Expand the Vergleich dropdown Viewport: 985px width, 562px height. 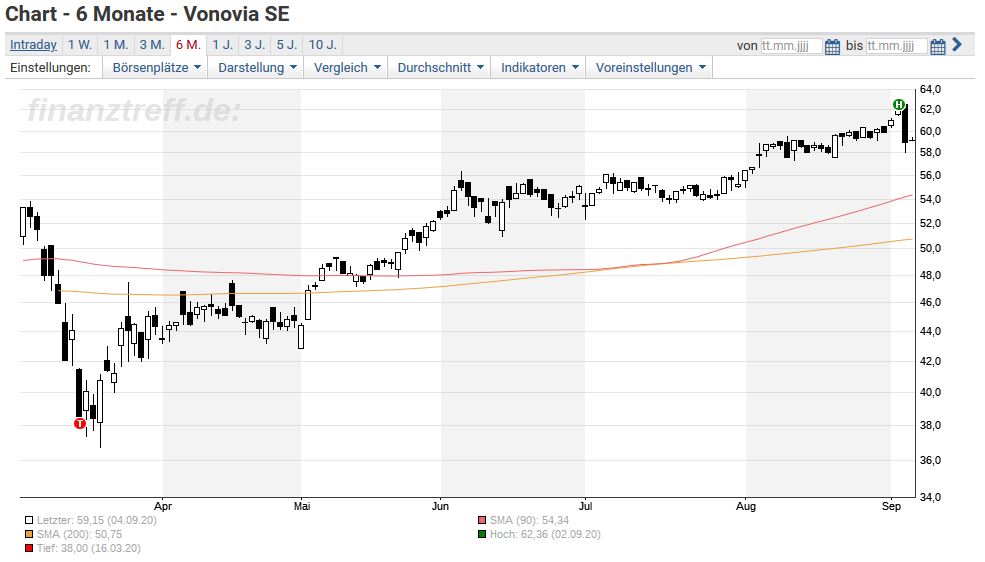347,68
